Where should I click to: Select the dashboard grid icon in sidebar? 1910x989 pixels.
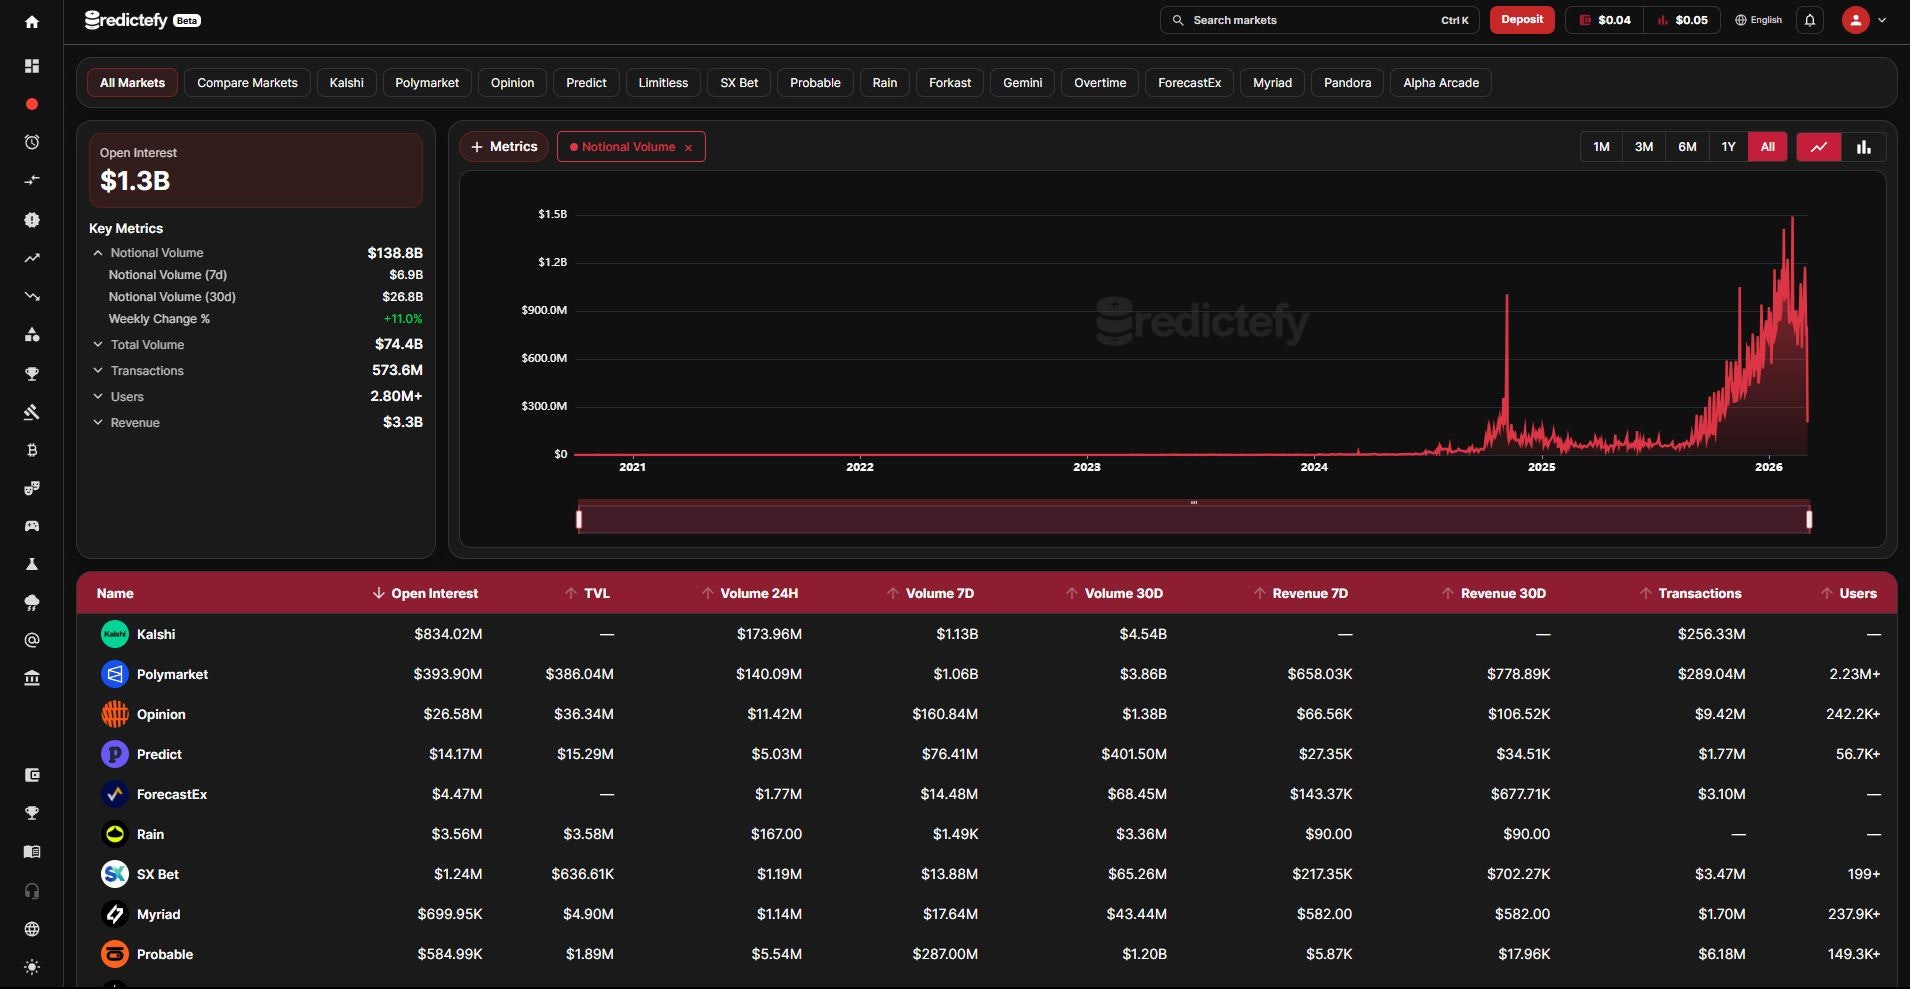coord(32,66)
